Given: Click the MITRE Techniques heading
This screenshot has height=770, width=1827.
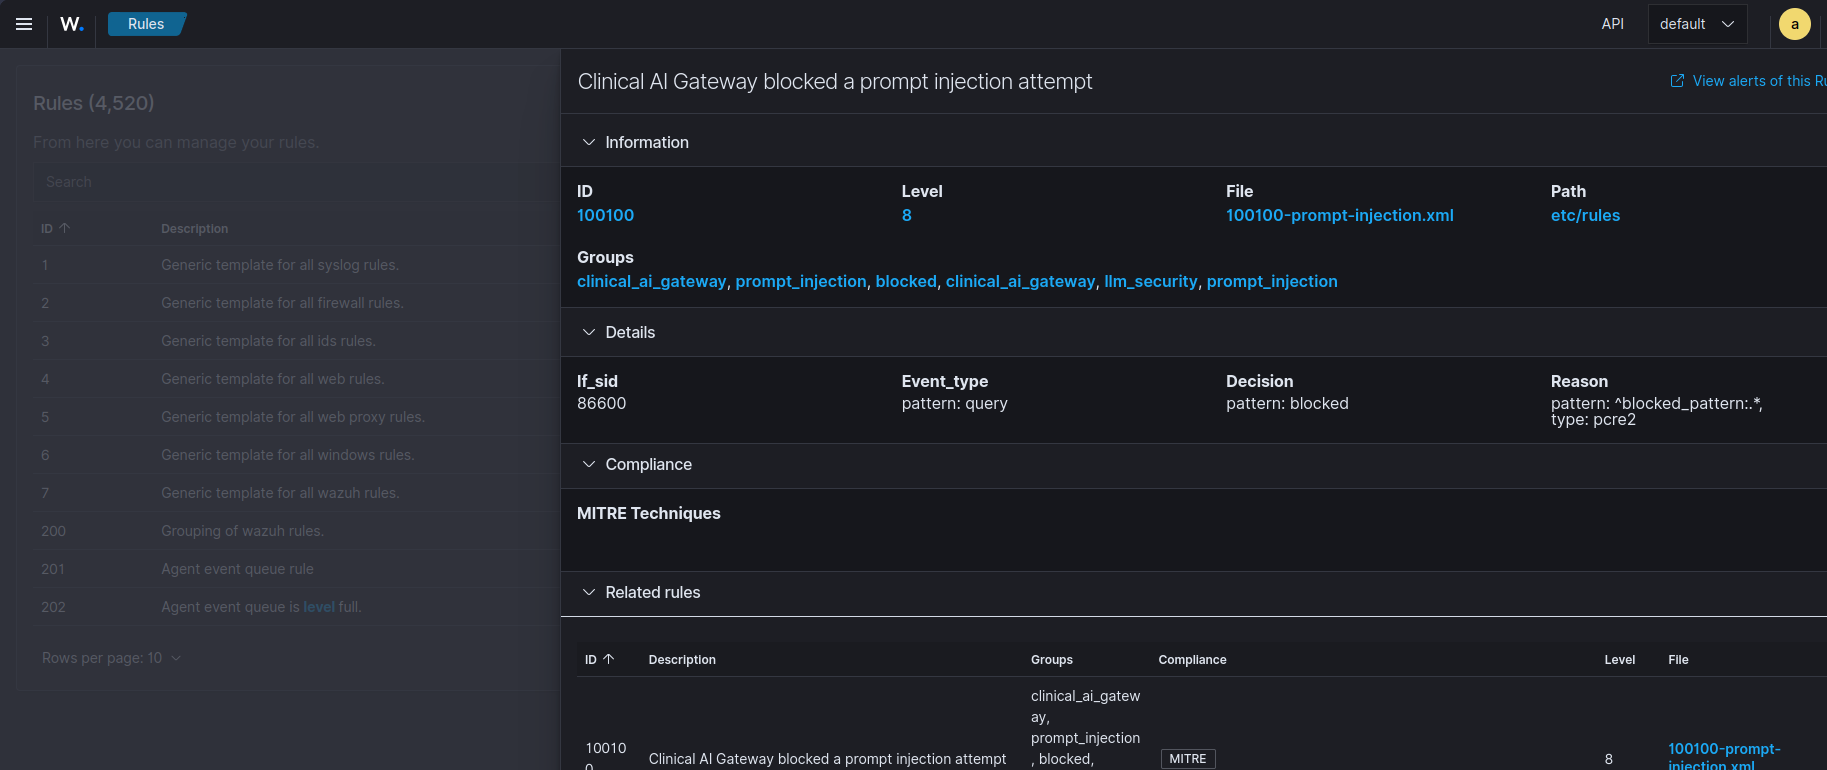Looking at the screenshot, I should pyautogui.click(x=648, y=513).
